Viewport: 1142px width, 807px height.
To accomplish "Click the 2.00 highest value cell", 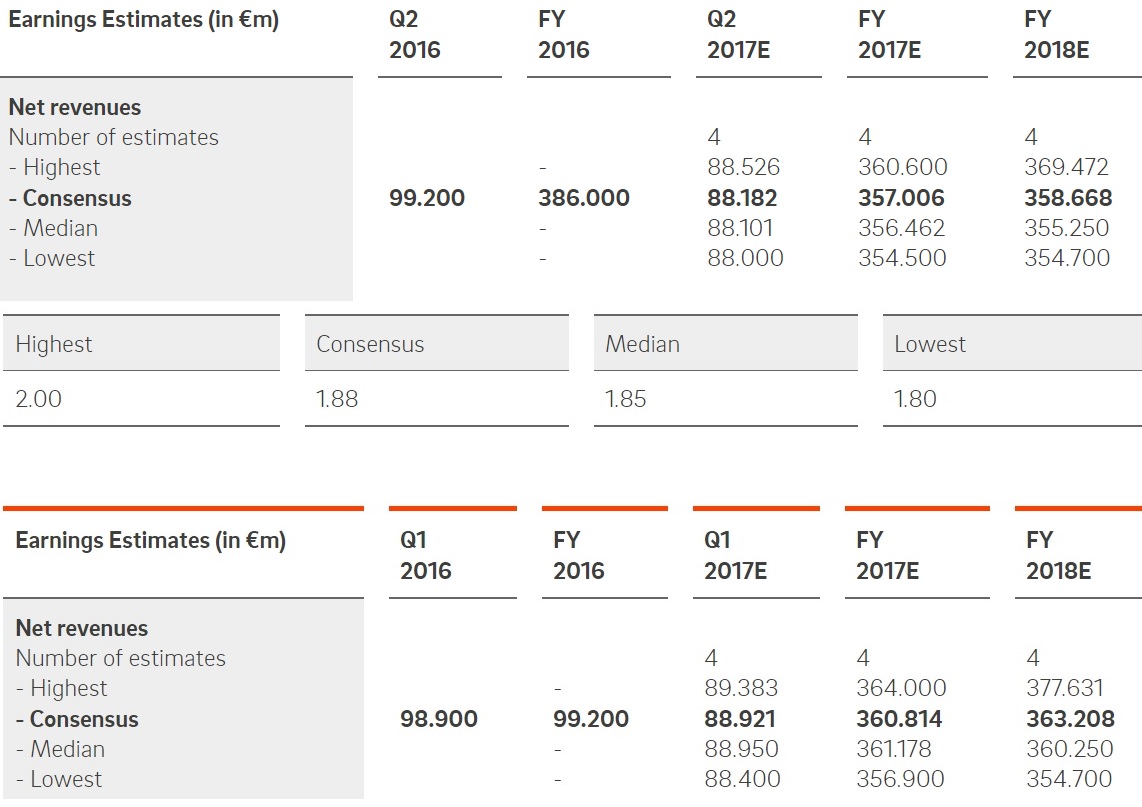I will pos(39,399).
